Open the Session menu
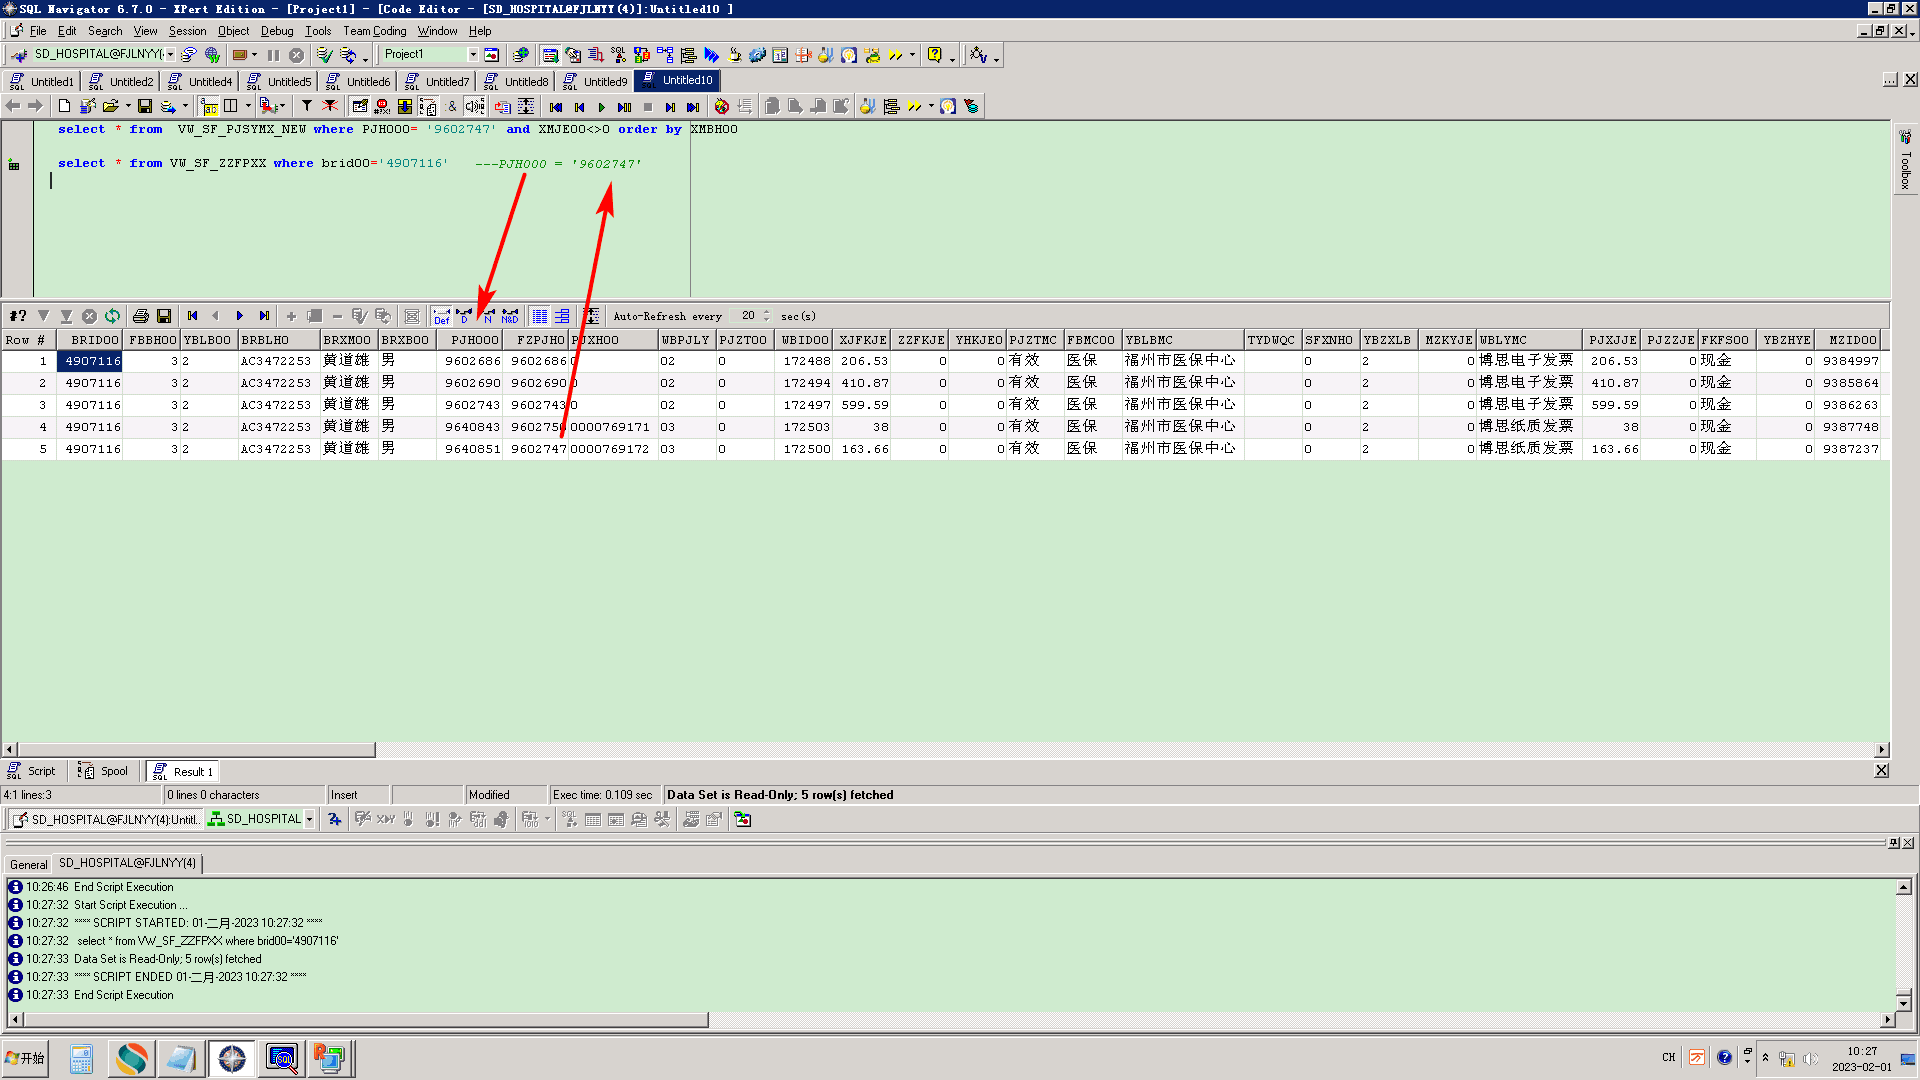The image size is (1920, 1080). tap(187, 31)
